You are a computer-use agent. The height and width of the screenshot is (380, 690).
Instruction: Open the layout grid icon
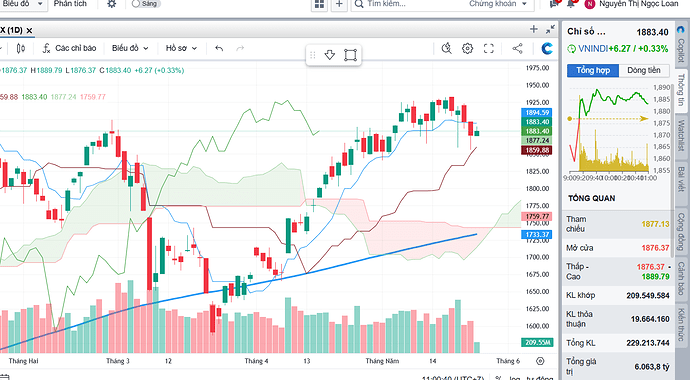319,4
